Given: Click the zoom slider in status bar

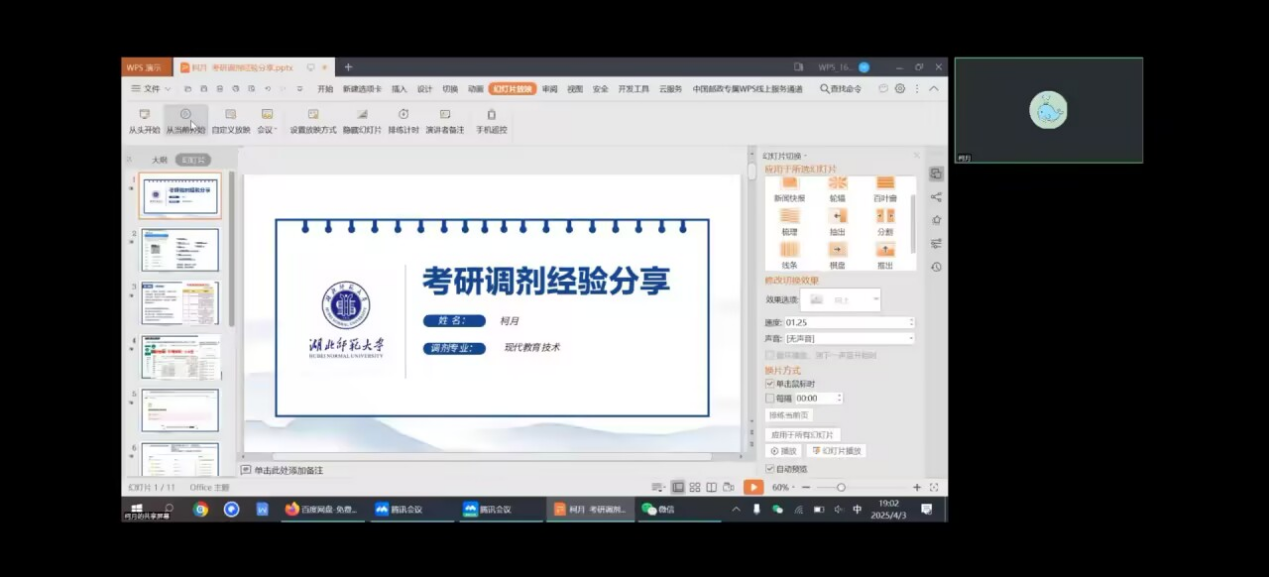Looking at the screenshot, I should [841, 487].
